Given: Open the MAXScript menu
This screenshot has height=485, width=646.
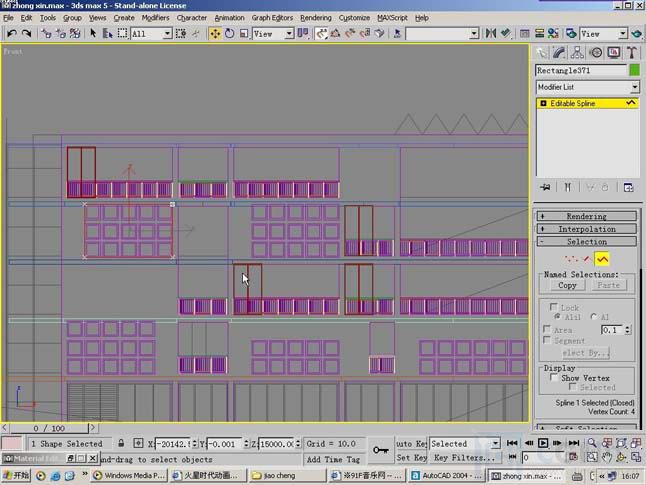Looking at the screenshot, I should pyautogui.click(x=392, y=18).
